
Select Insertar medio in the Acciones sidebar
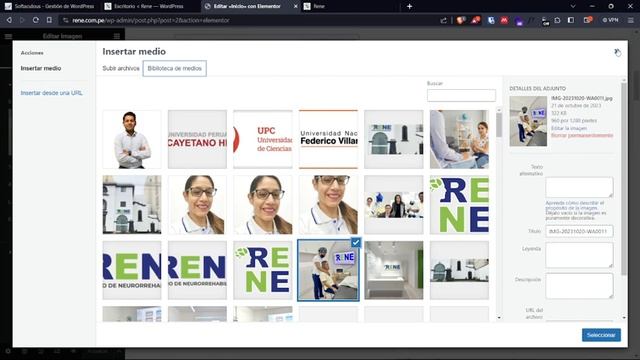point(41,68)
